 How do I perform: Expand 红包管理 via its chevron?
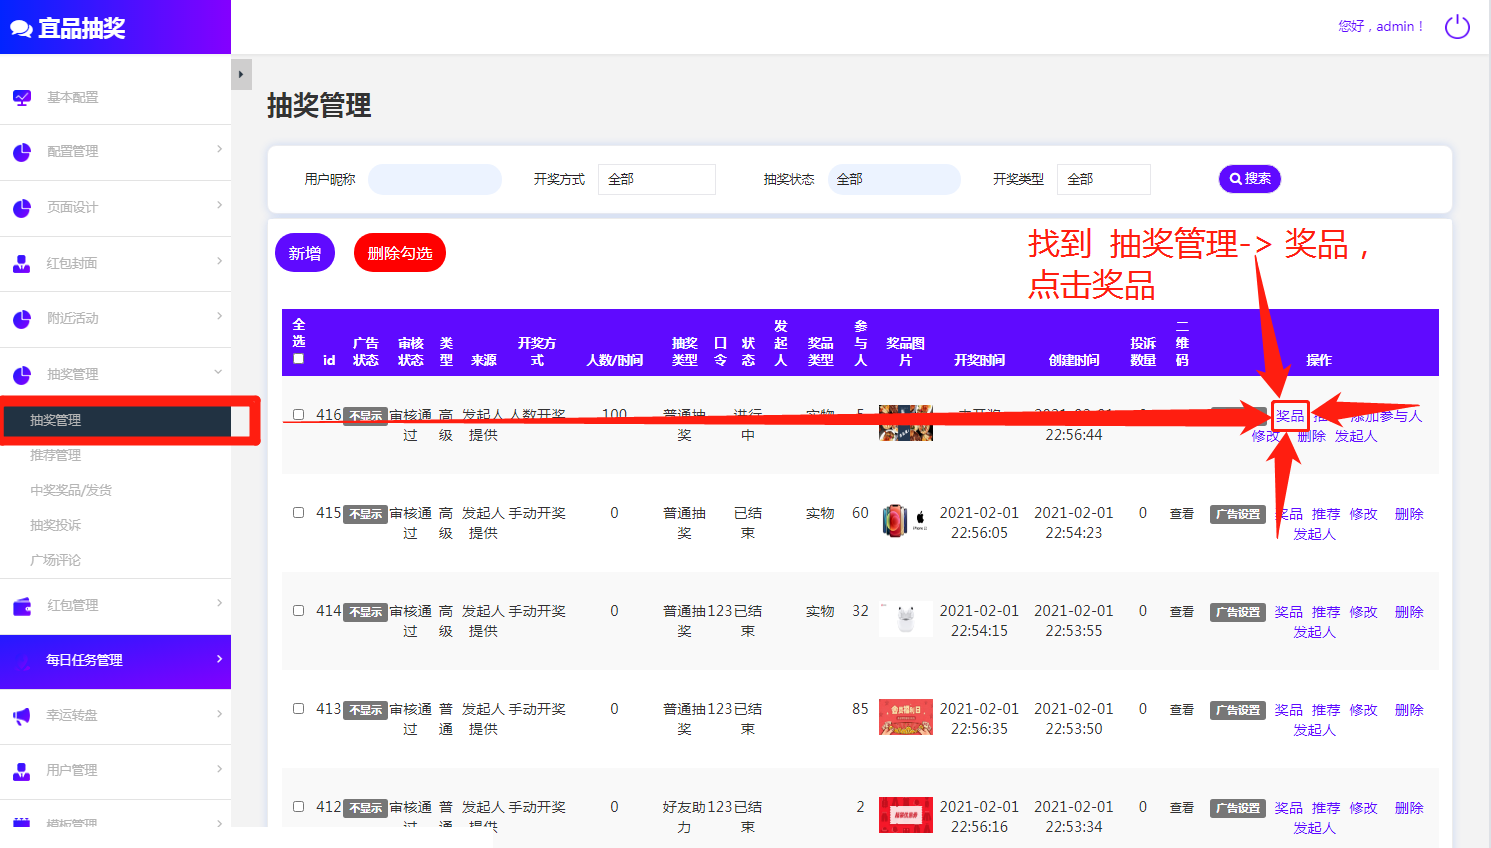(x=220, y=603)
